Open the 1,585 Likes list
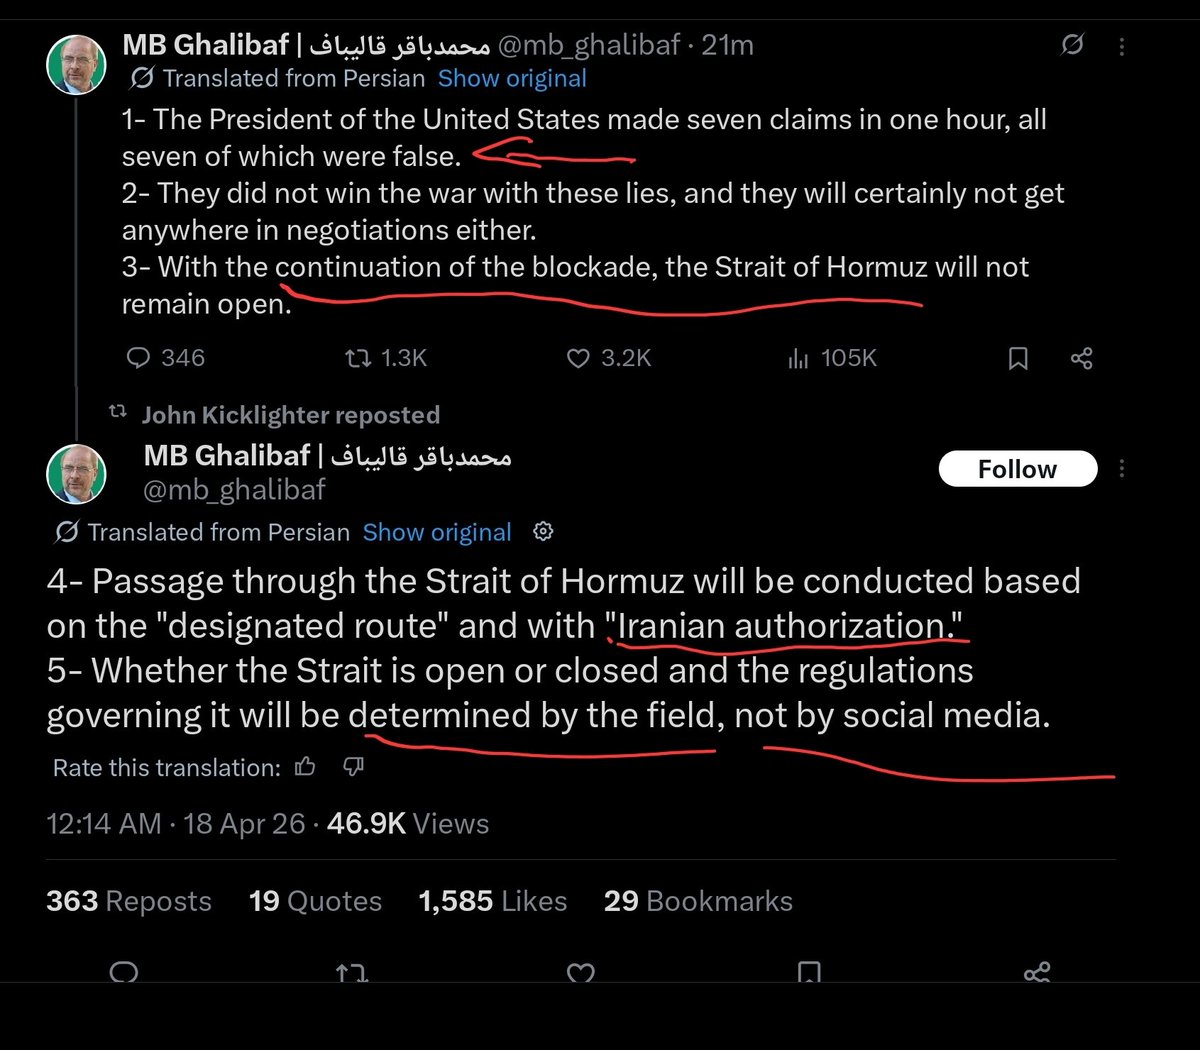Image resolution: width=1200 pixels, height=1050 pixels. tap(492, 901)
